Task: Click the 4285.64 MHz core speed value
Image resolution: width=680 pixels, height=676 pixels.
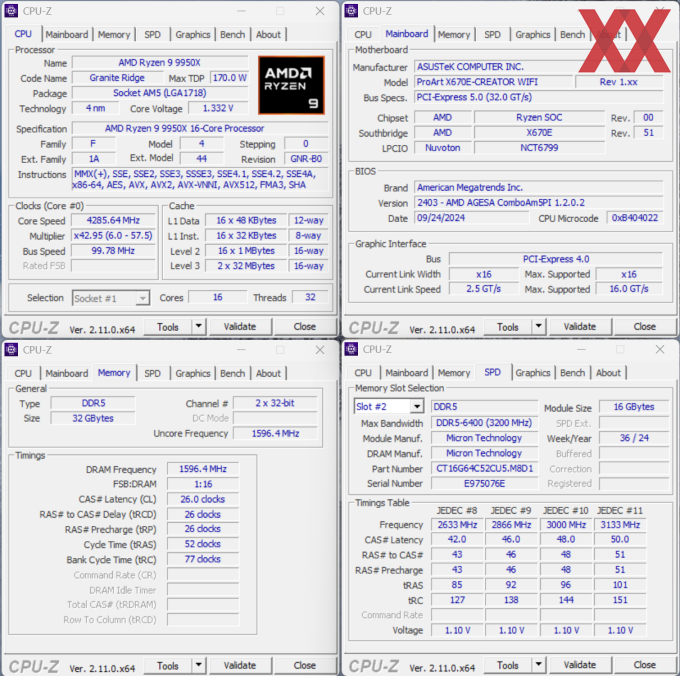Action: click(x=113, y=220)
